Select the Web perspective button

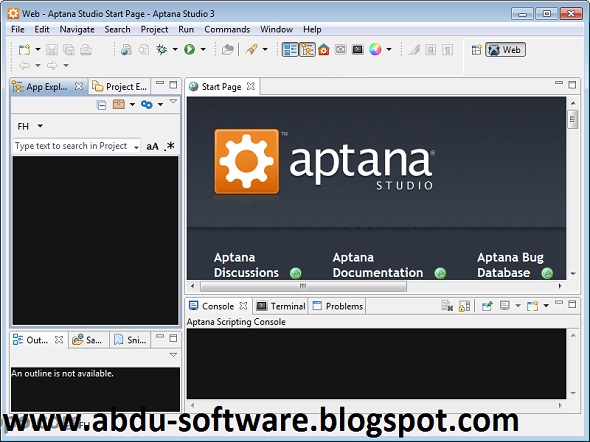click(x=505, y=50)
